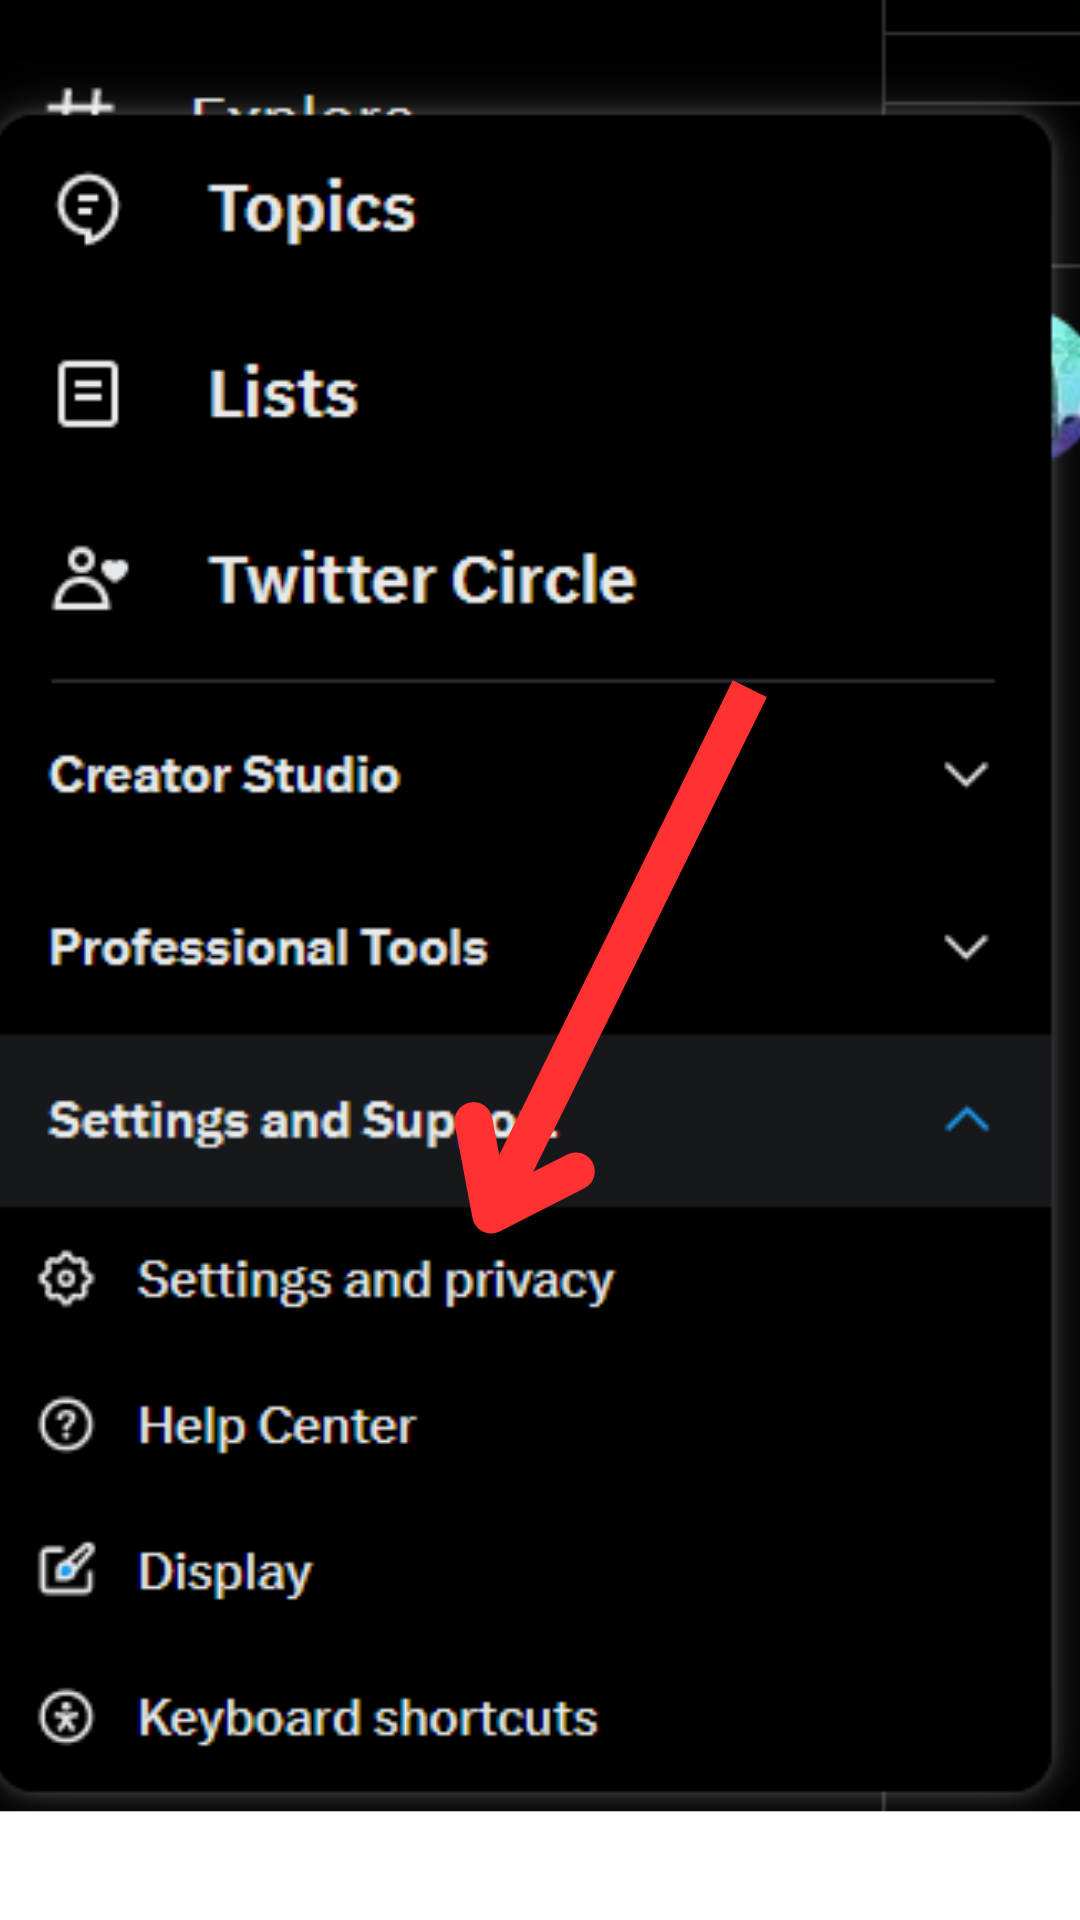Viewport: 1080px width, 1920px height.
Task: Click the Help Center question mark icon
Action: (66, 1425)
